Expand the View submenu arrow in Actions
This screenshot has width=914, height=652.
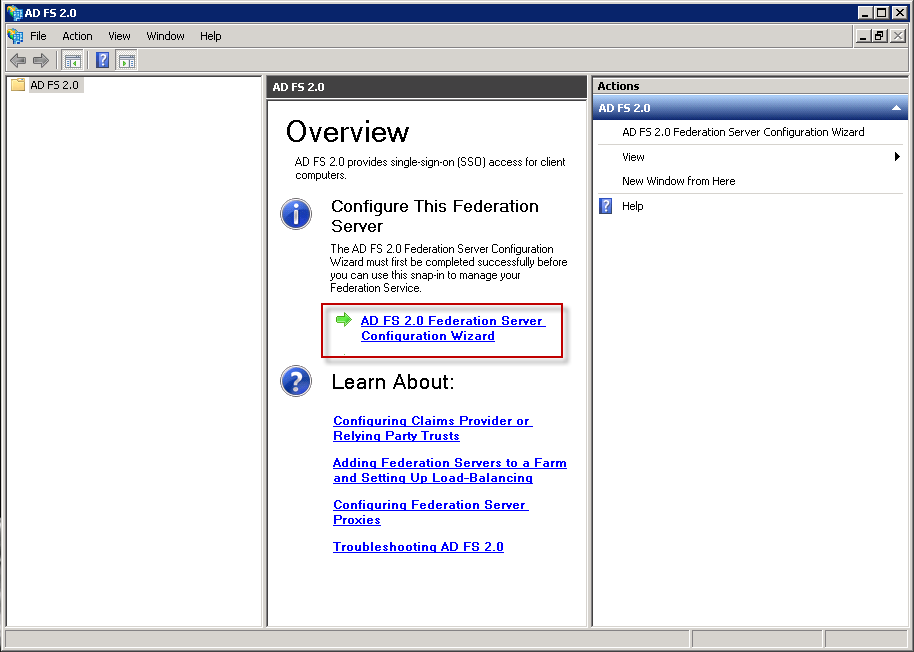(x=897, y=157)
